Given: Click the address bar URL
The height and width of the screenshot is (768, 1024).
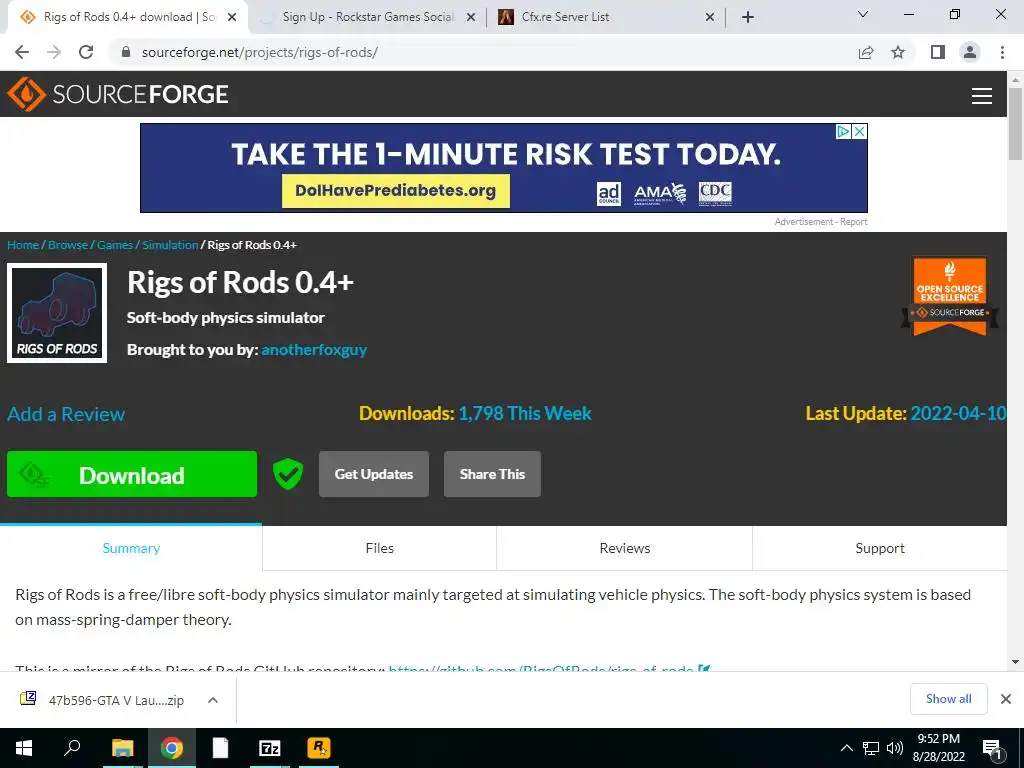Looking at the screenshot, I should click(x=260, y=52).
